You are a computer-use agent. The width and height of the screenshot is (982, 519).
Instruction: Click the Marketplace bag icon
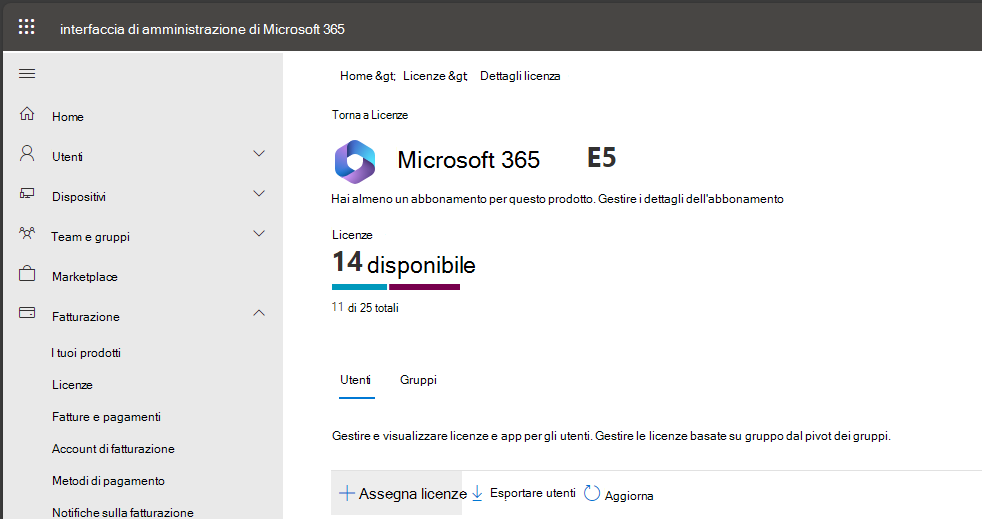click(x=27, y=274)
